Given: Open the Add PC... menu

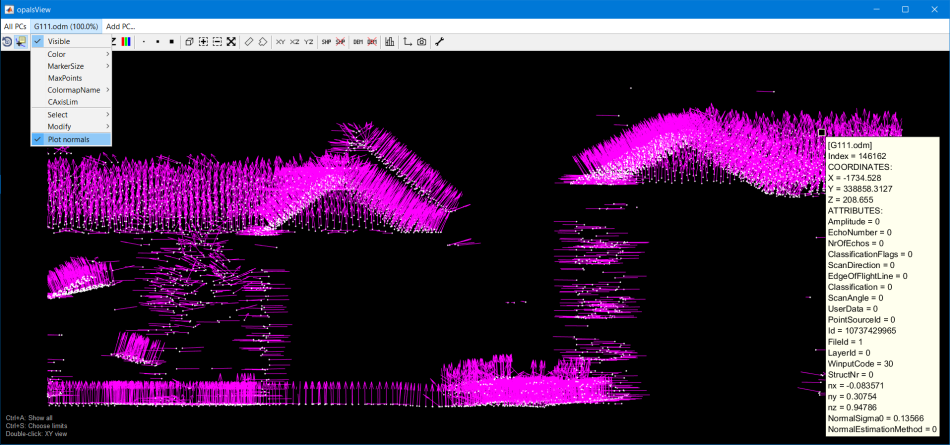Looking at the screenshot, I should 120,26.
